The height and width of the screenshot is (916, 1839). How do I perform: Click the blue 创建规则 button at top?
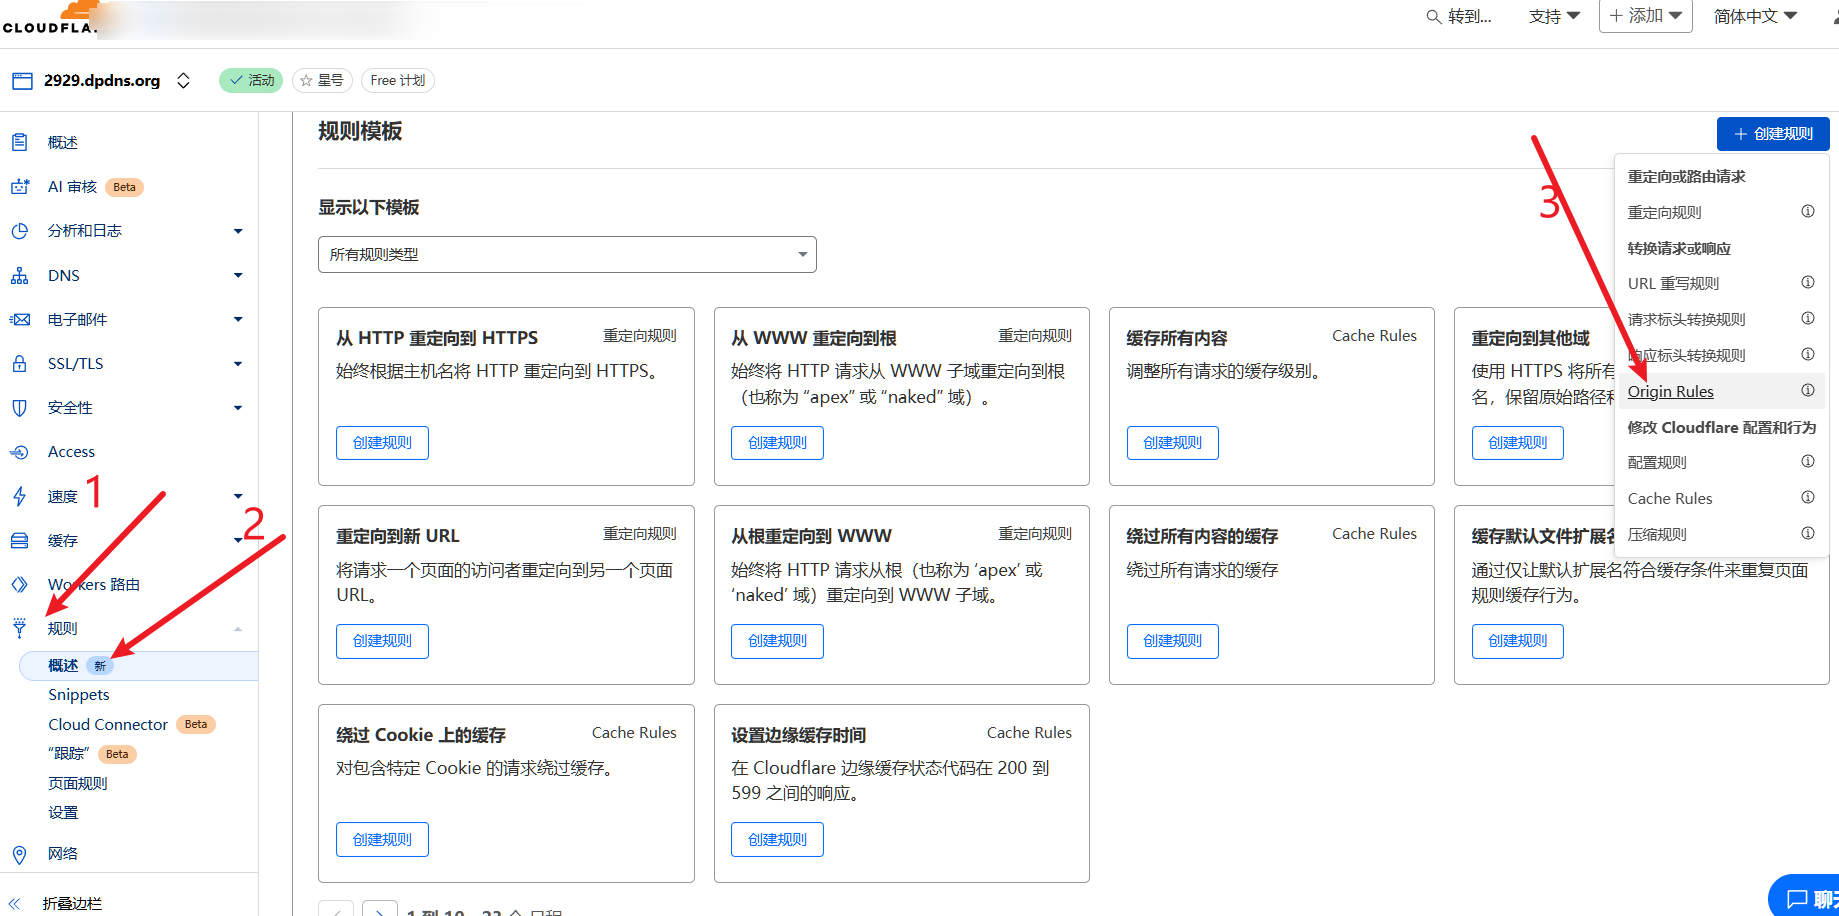[x=1773, y=134]
